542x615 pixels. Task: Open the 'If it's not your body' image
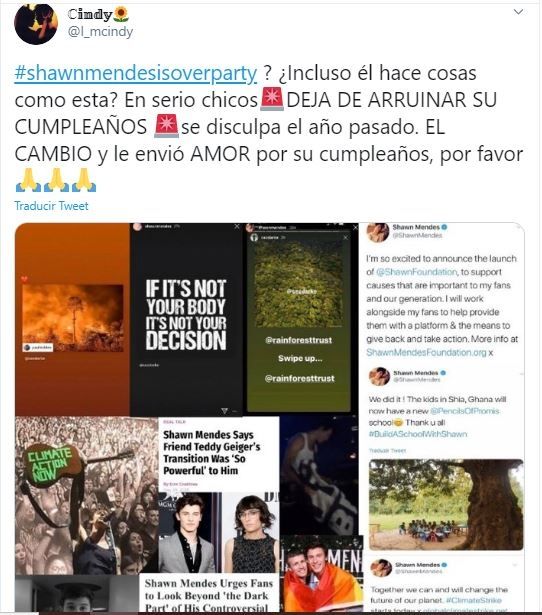point(186,319)
